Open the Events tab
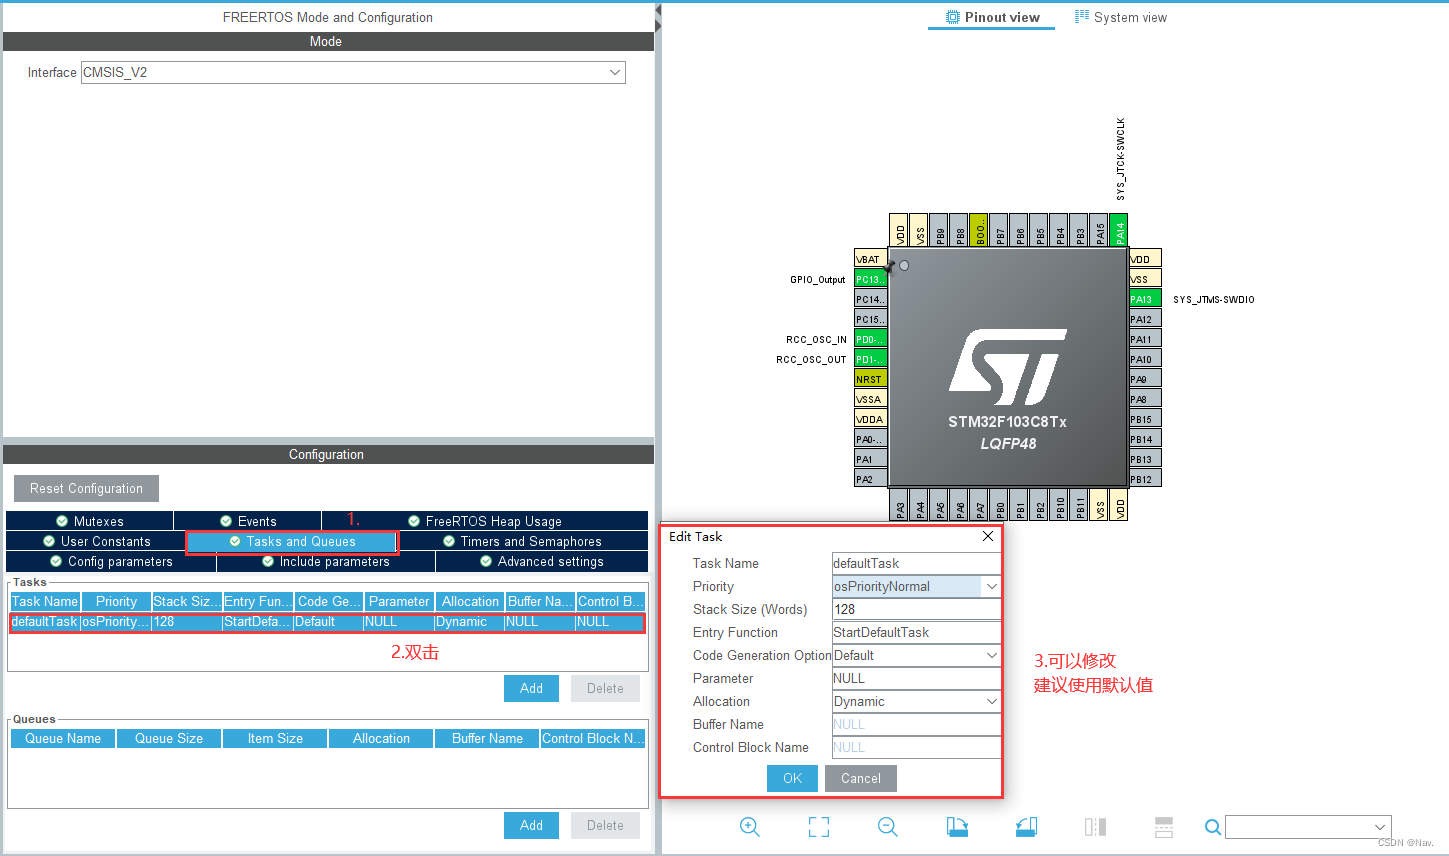This screenshot has width=1449, height=856. 248,521
